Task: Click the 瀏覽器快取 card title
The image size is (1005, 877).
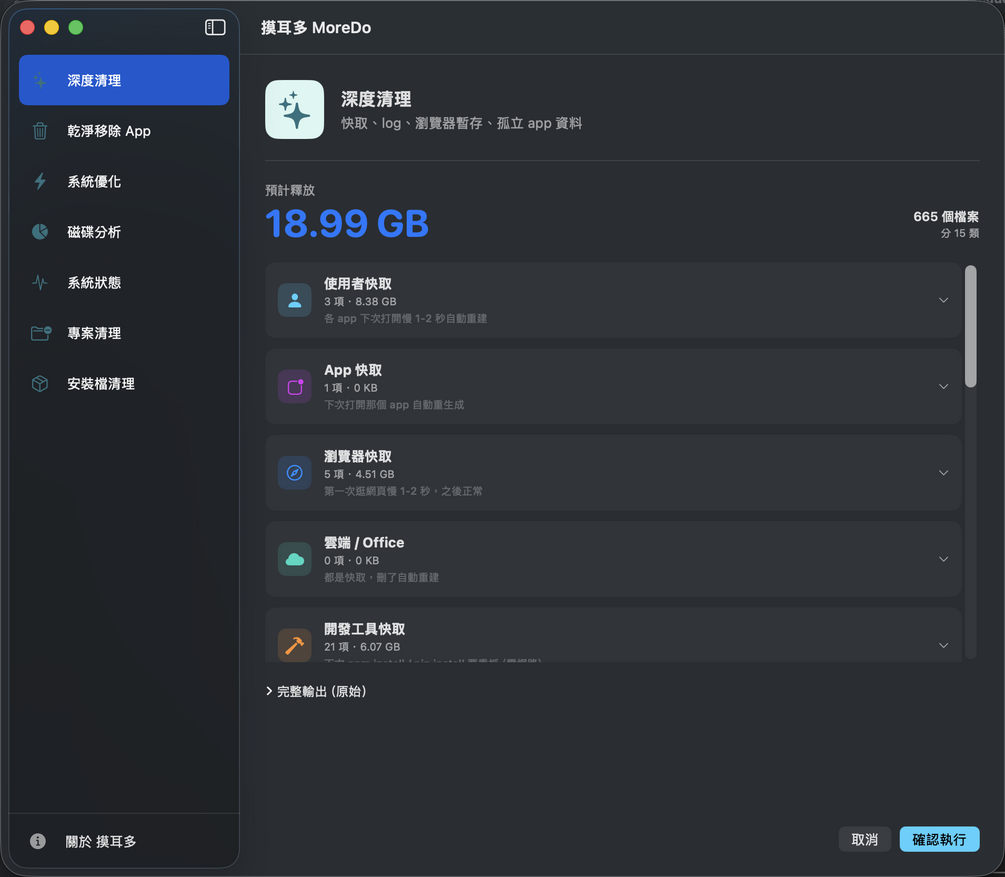Action: pos(358,456)
